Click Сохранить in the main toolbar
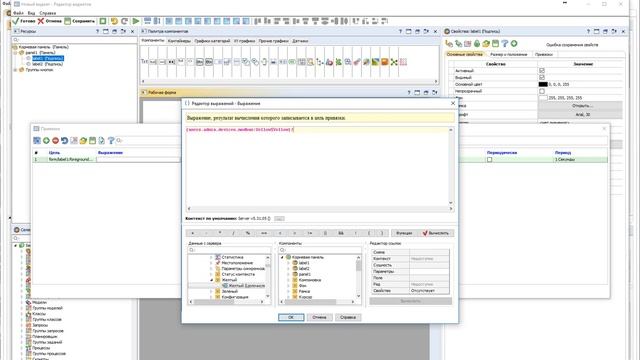The height and width of the screenshot is (360, 640). (x=80, y=21)
